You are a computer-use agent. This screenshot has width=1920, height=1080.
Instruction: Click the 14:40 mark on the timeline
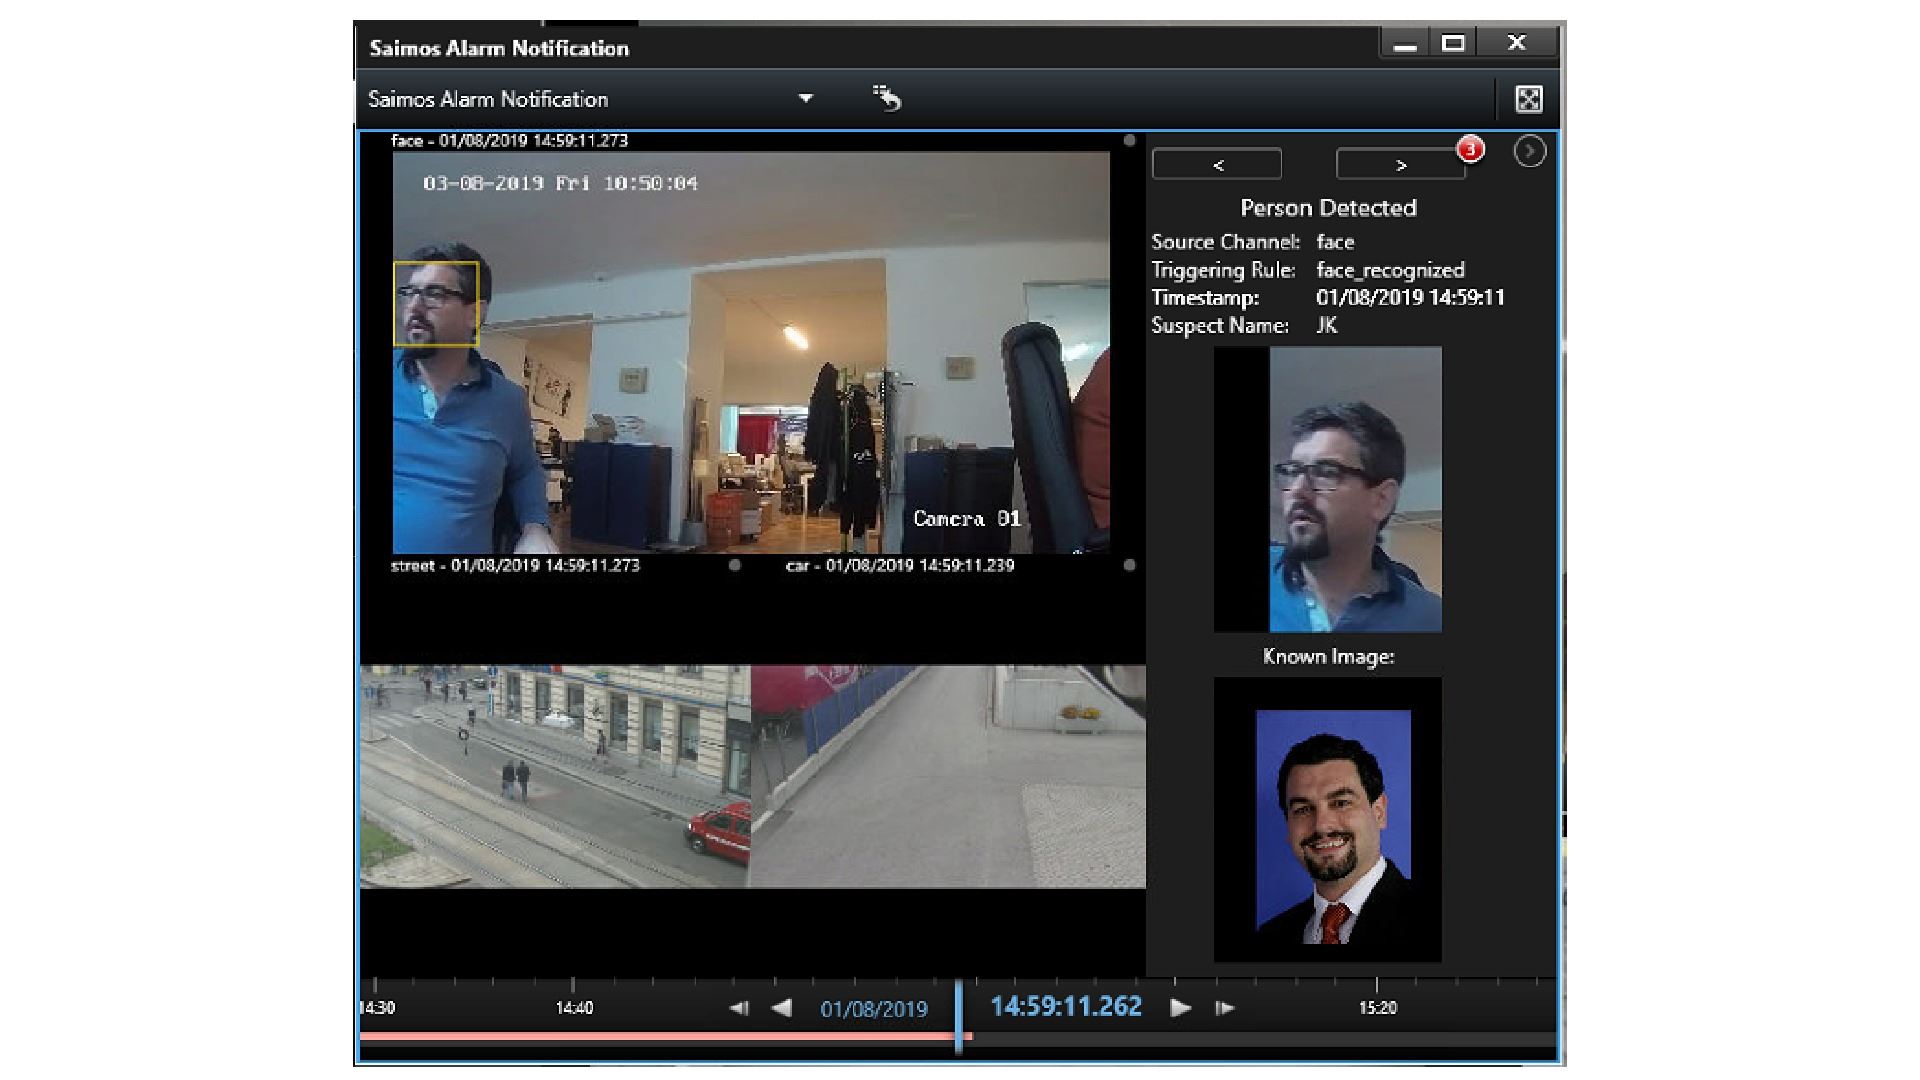(x=574, y=1008)
